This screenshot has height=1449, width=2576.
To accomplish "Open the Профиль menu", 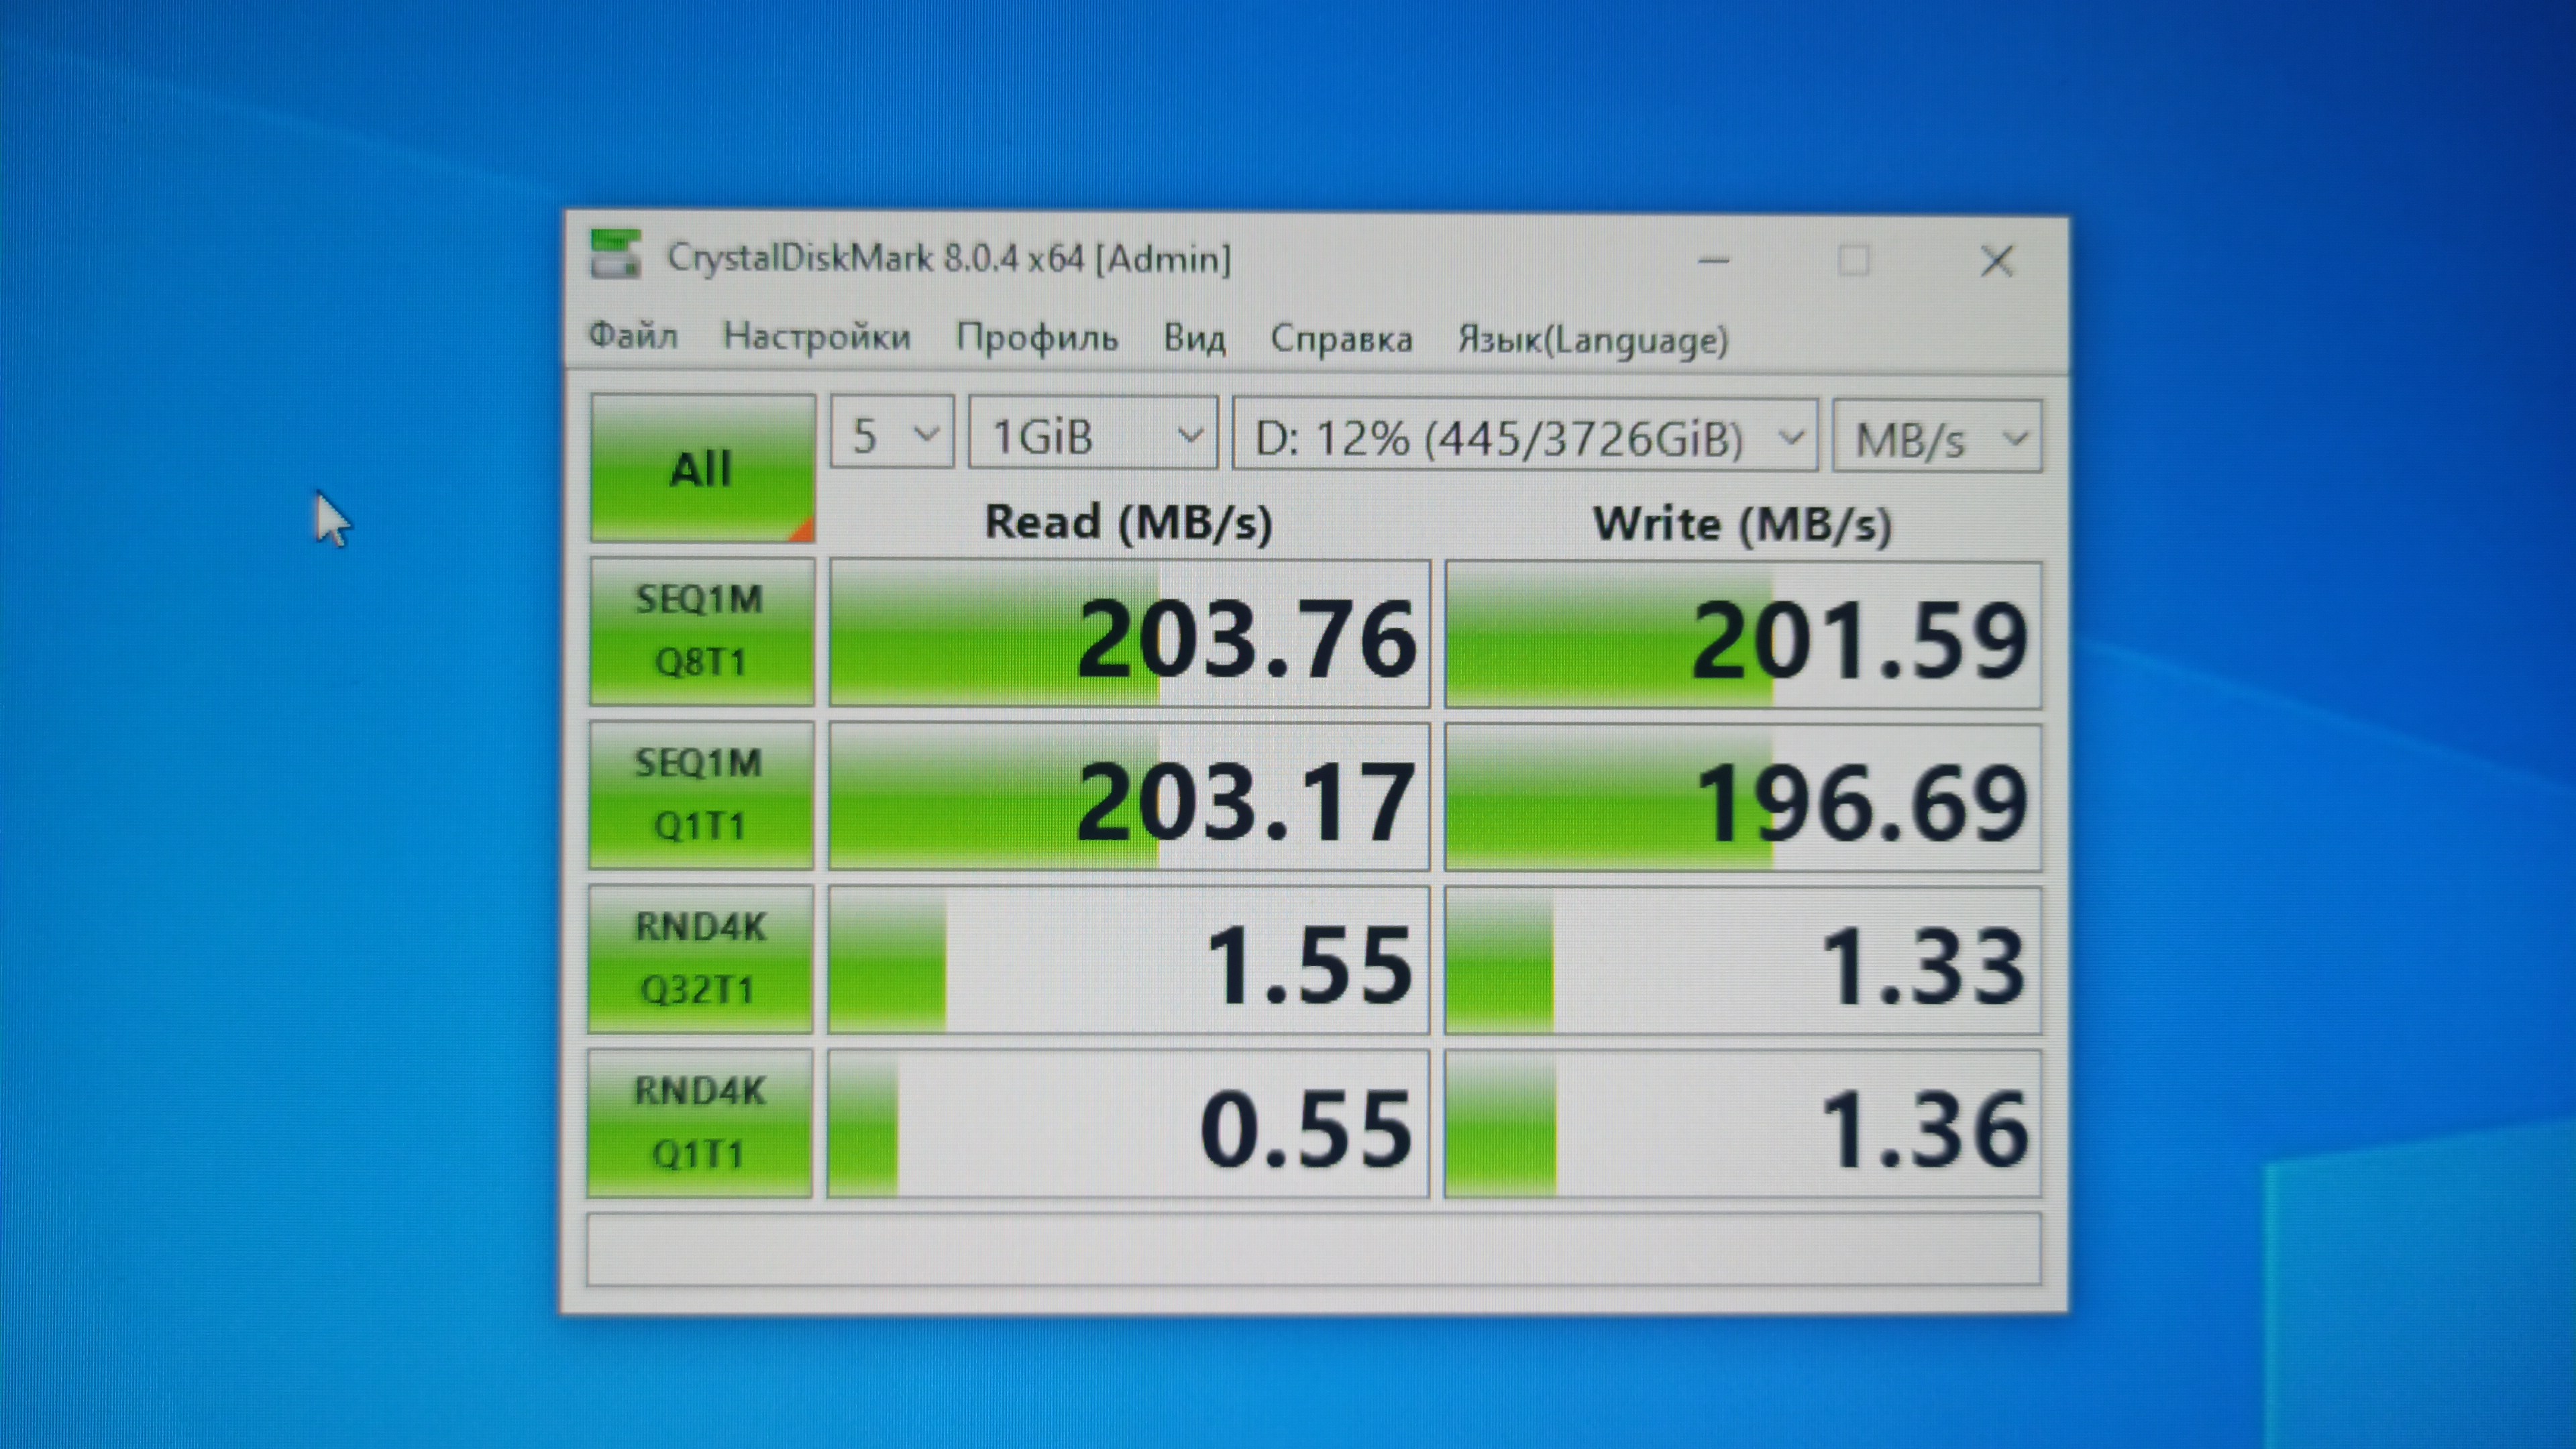I will pos(1037,337).
